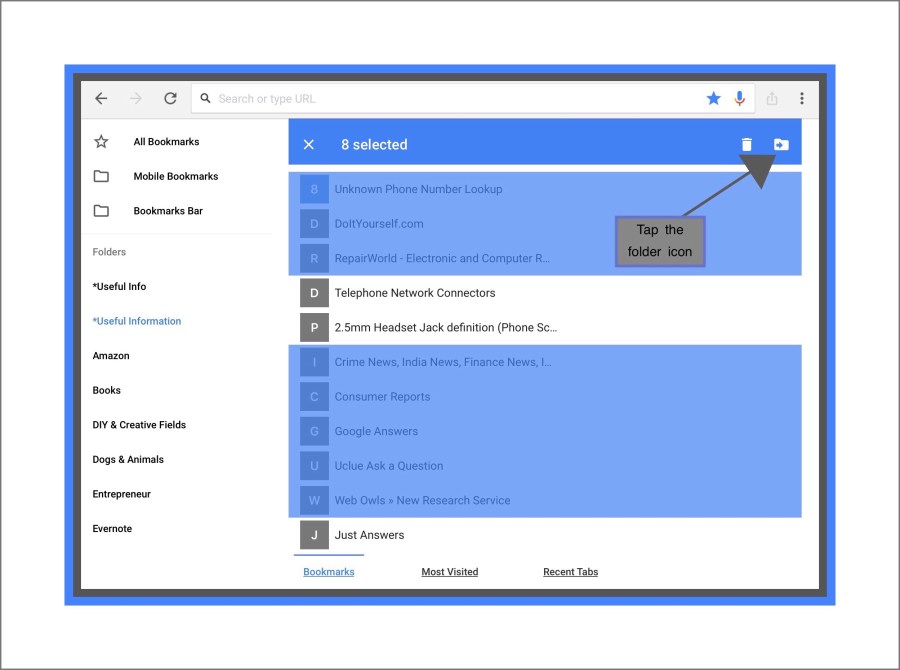Click the reload page icon
The image size is (900, 670).
pyautogui.click(x=170, y=99)
